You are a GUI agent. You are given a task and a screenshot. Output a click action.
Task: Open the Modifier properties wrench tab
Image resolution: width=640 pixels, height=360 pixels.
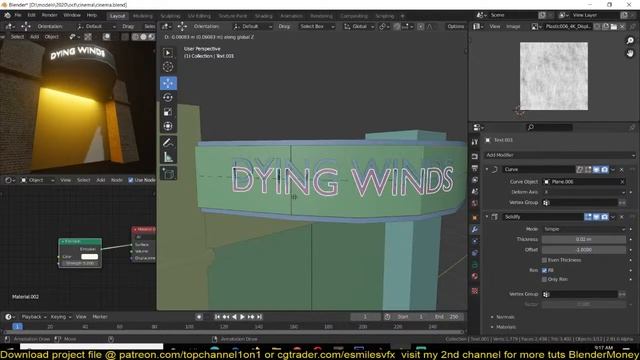[x=475, y=229]
